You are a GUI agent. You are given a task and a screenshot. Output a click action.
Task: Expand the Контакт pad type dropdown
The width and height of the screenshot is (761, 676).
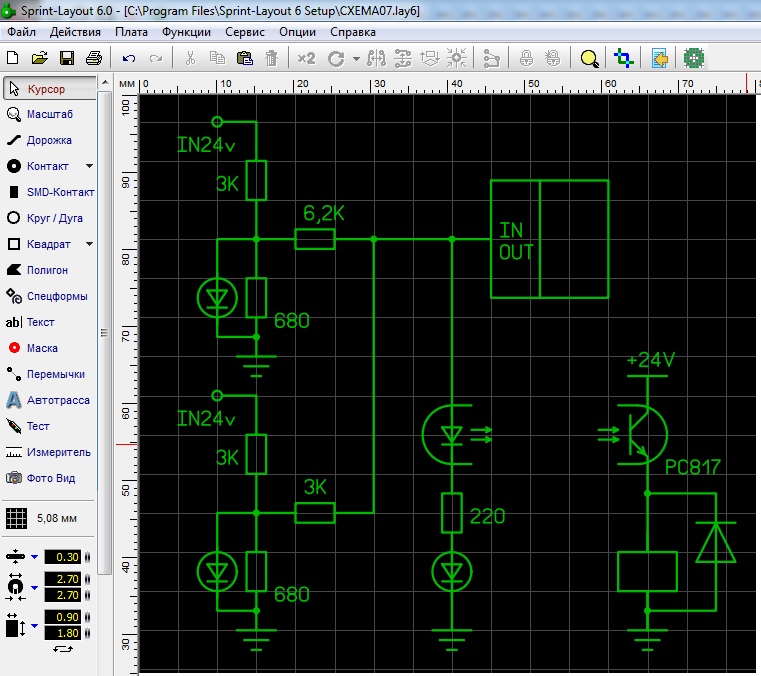[x=89, y=166]
